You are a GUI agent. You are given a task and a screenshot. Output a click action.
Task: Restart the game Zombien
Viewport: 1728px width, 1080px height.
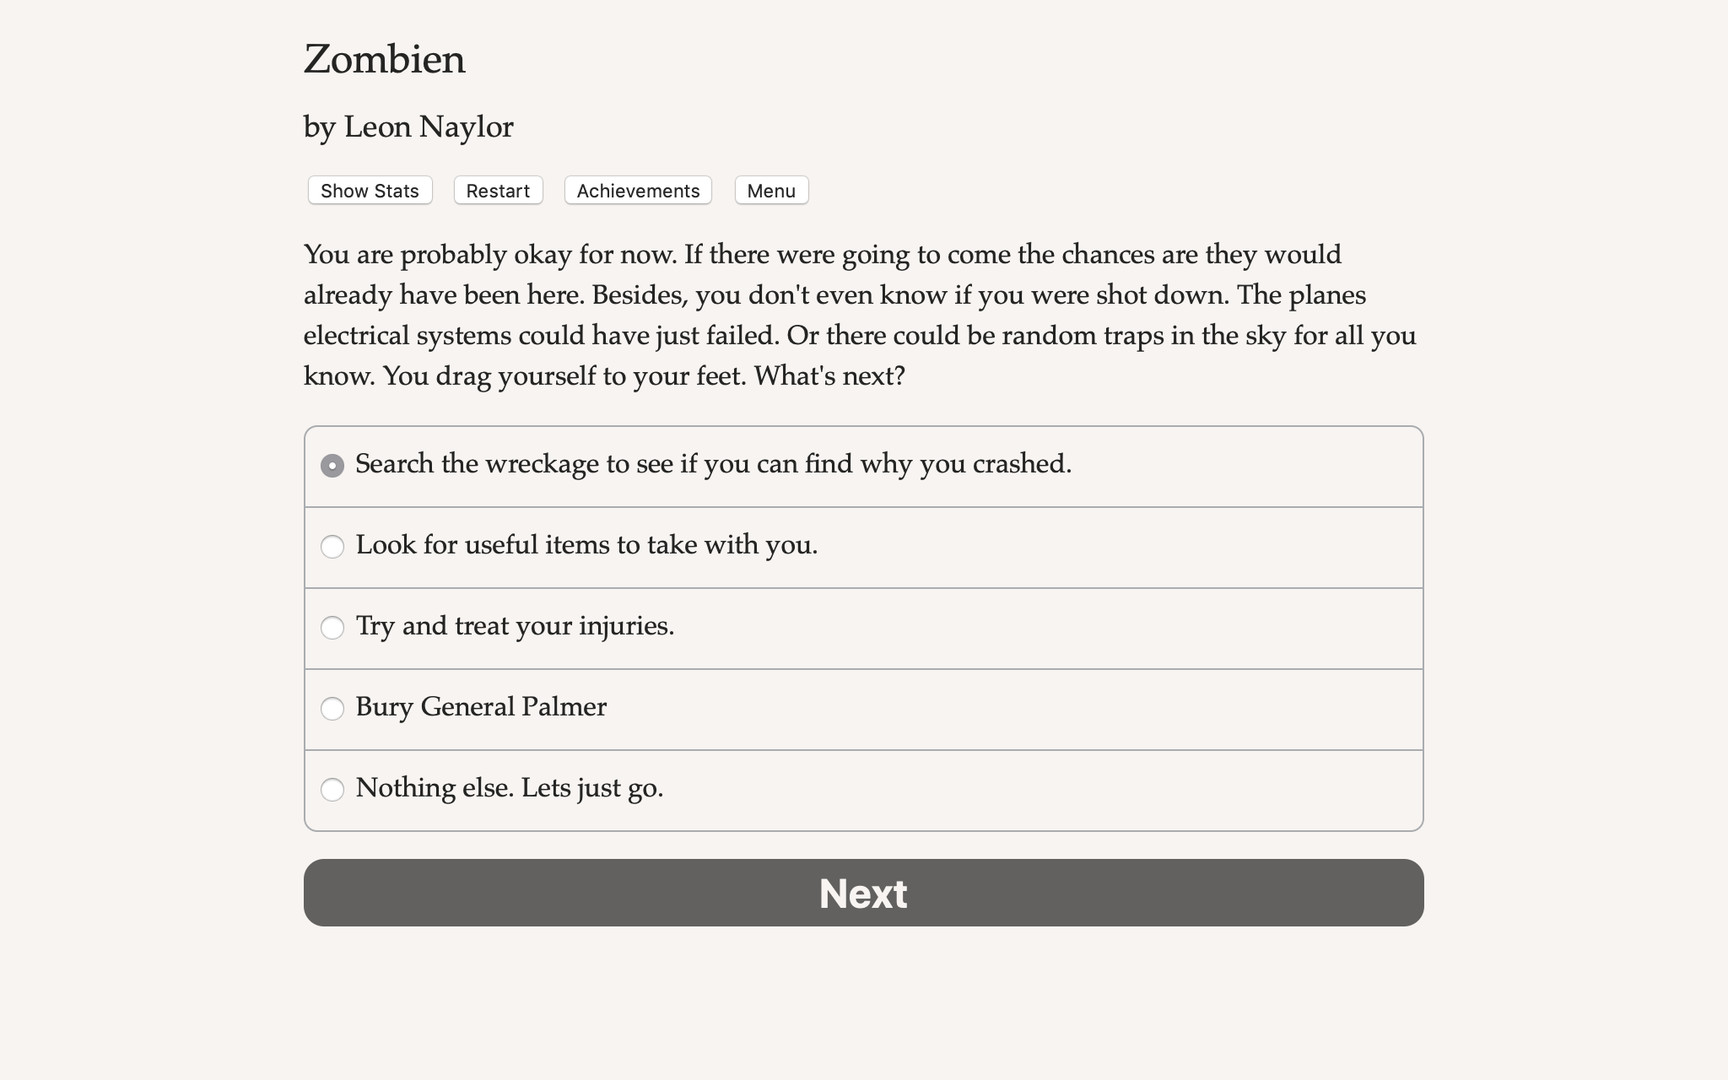[x=497, y=190]
